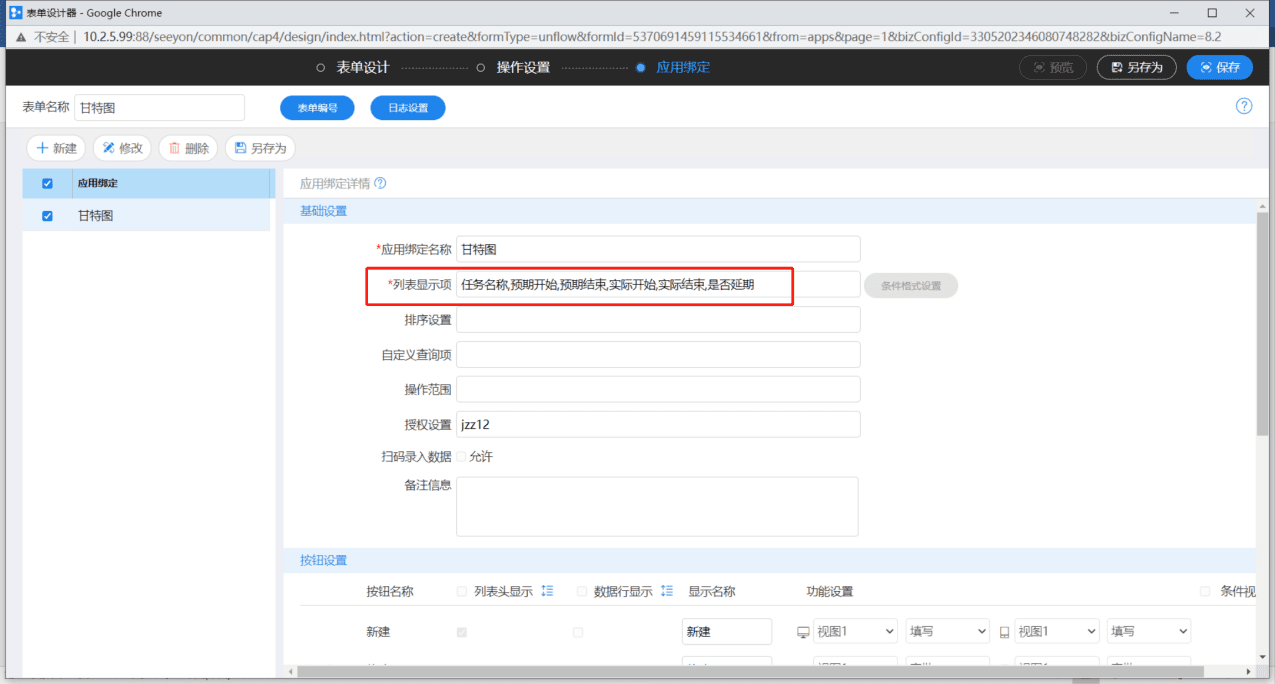Click the scroll-down arrow of vertical scrollbar
1275x684 pixels.
click(1263, 657)
